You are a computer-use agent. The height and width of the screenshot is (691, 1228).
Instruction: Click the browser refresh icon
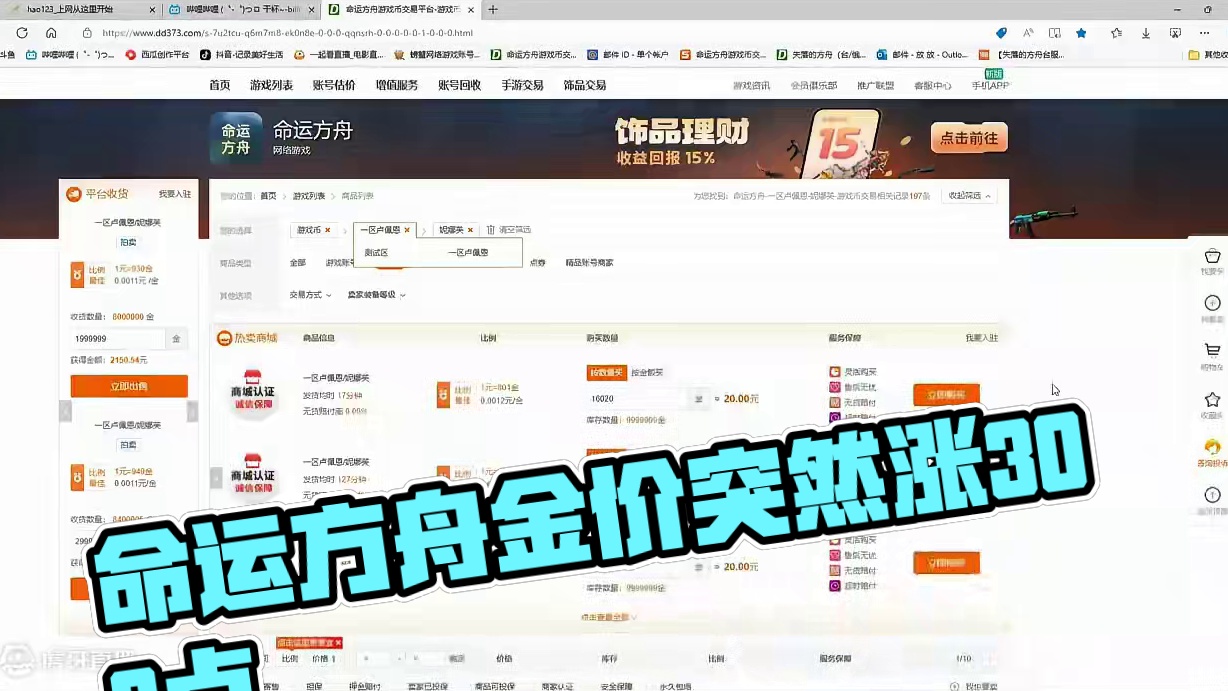pos(21,31)
